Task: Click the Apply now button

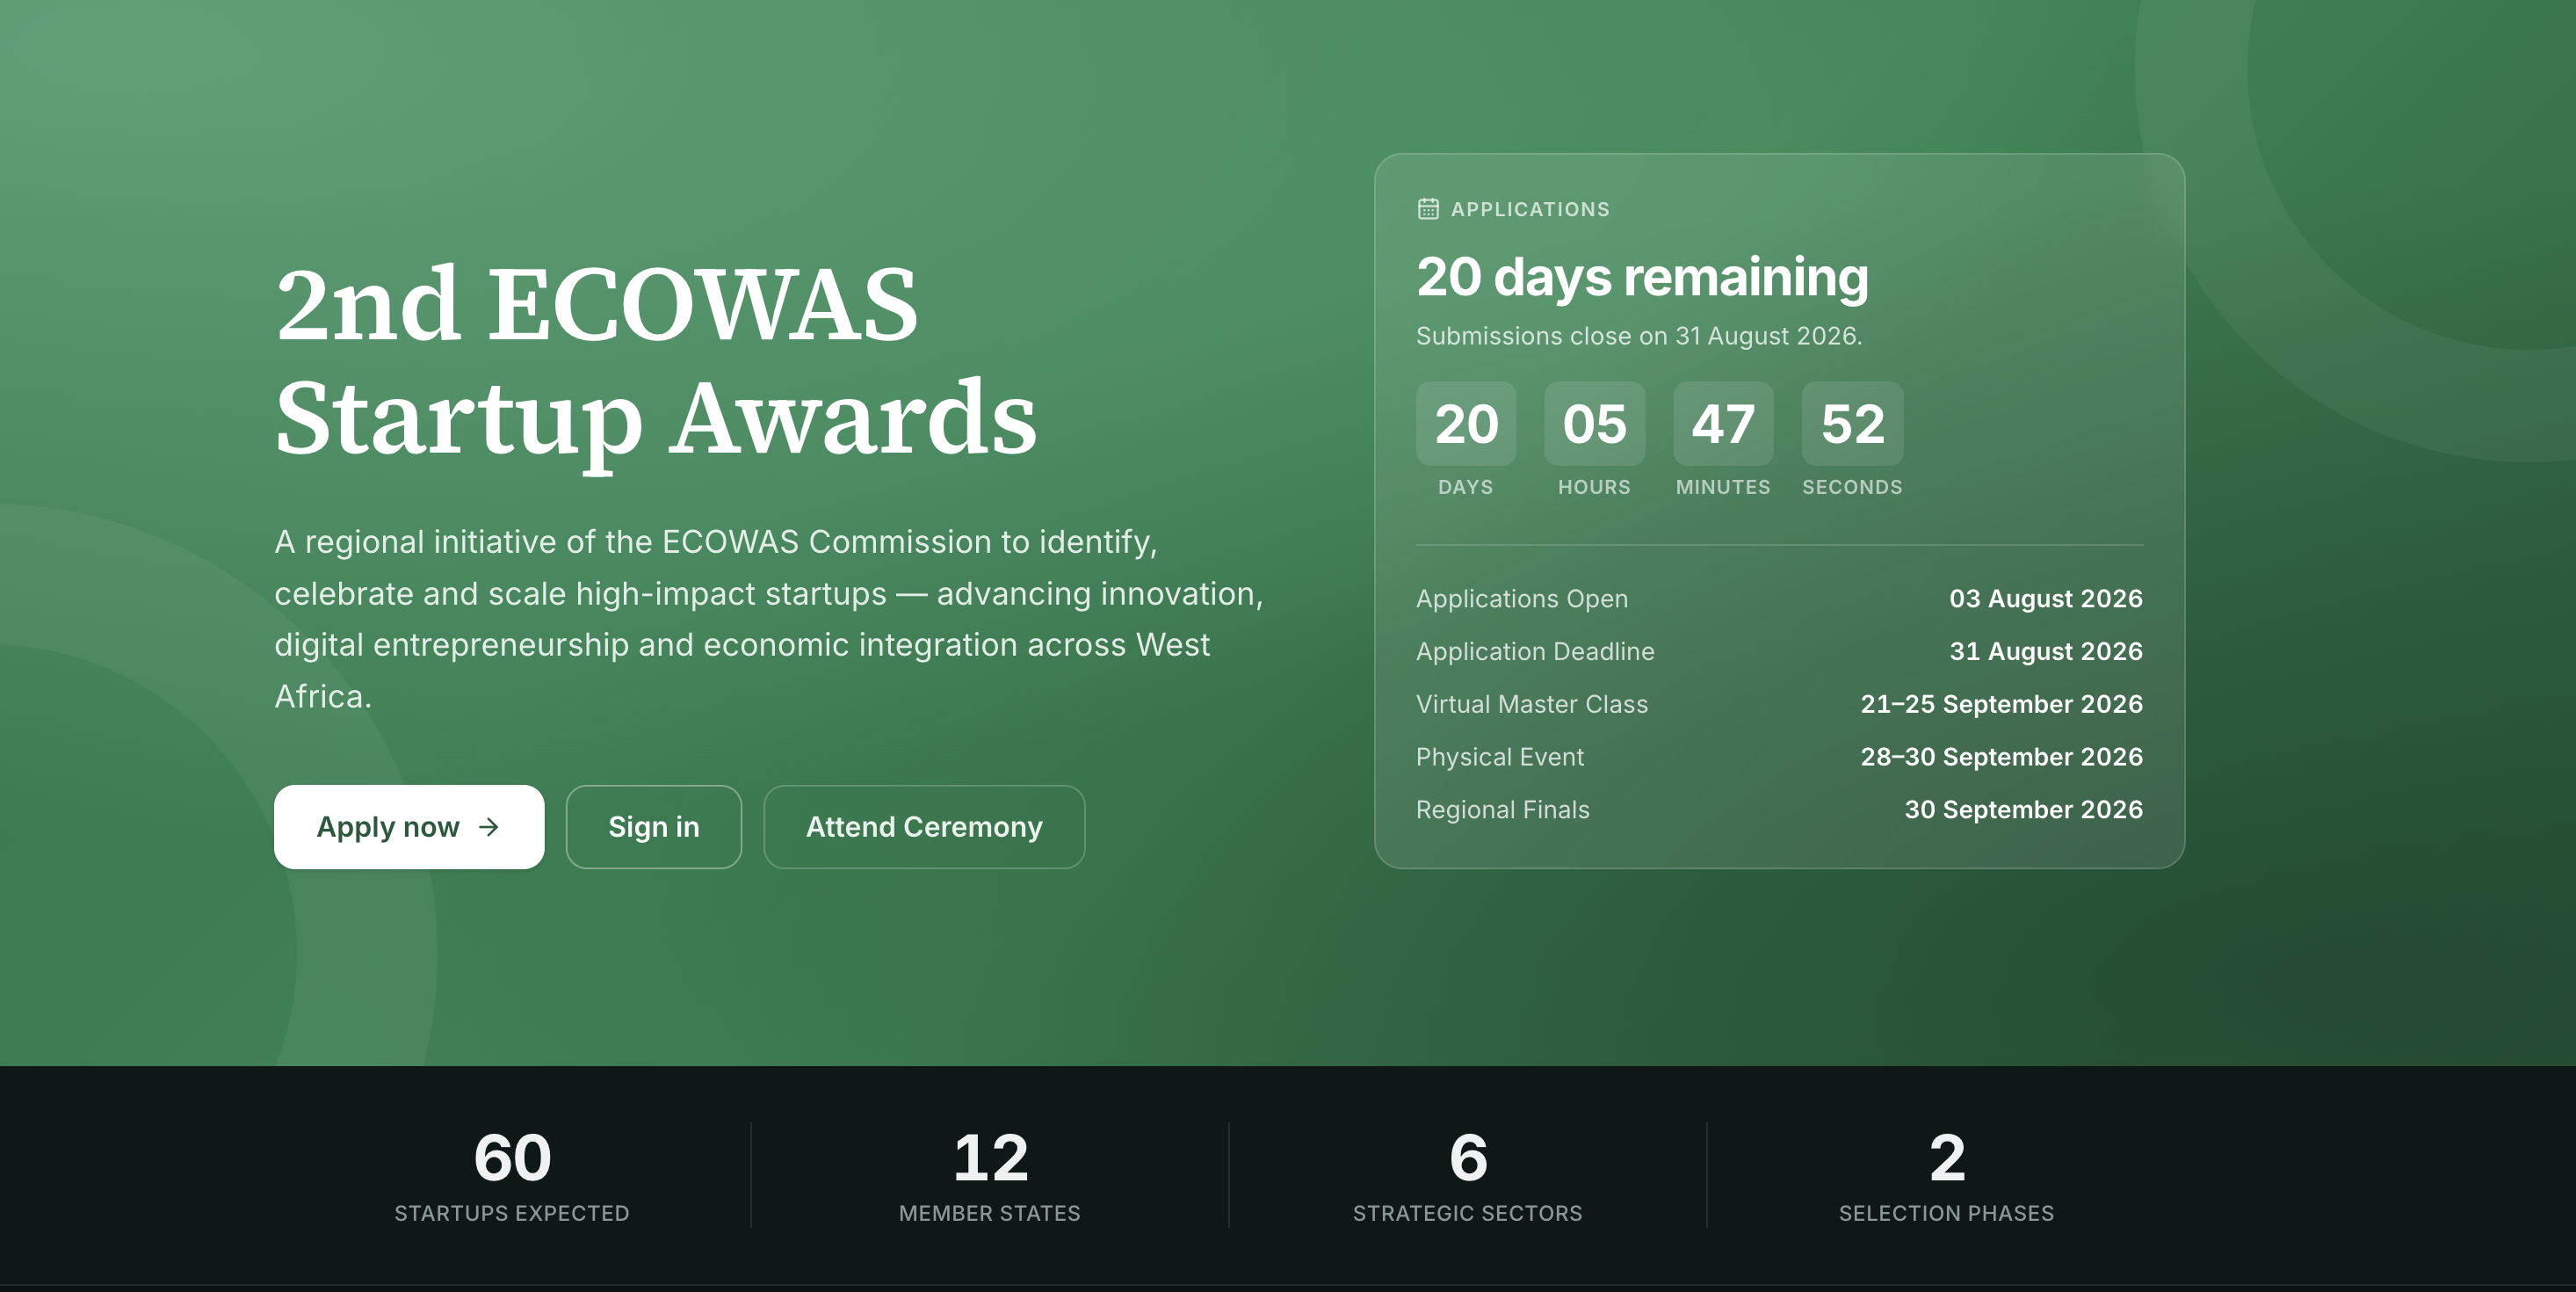Action: tap(409, 827)
